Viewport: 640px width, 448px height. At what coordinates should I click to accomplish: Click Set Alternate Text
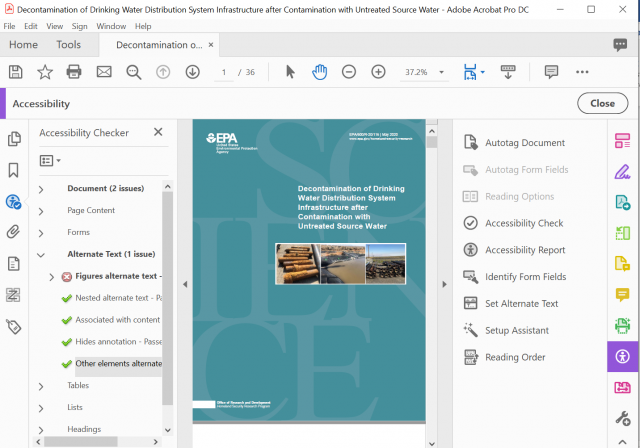(521, 304)
